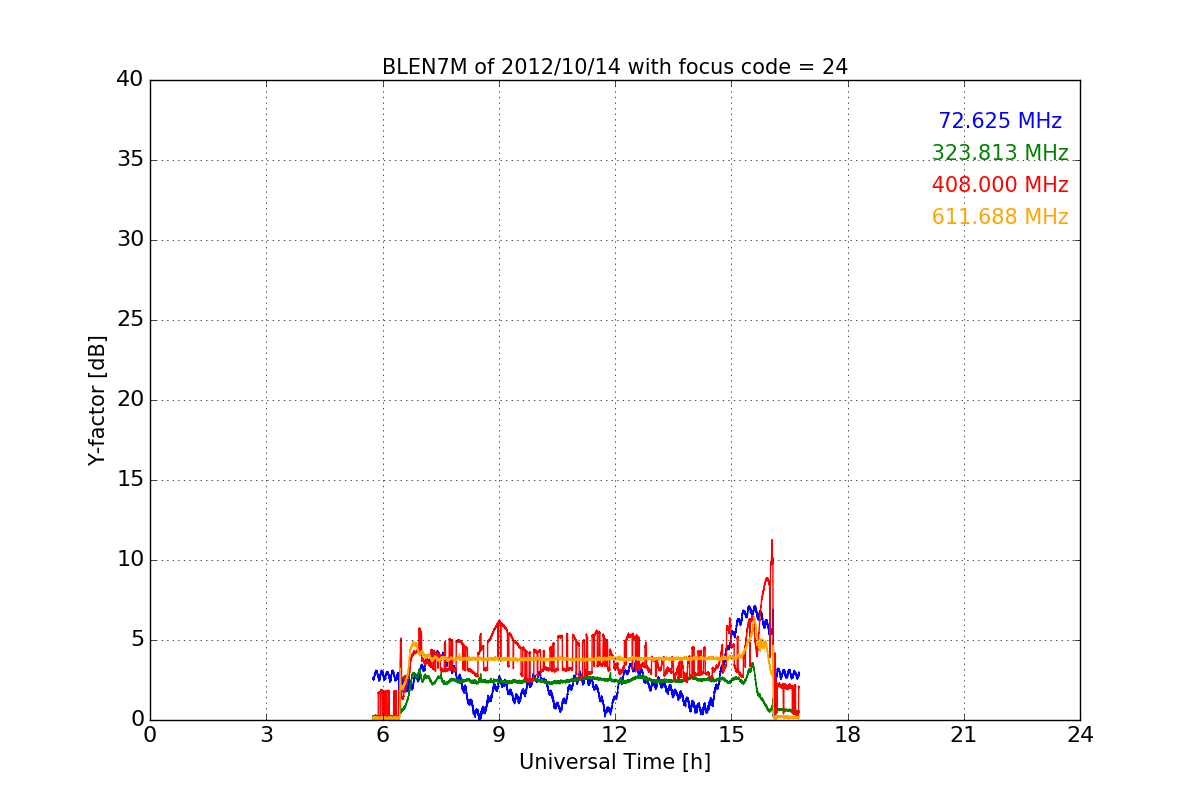Select the 12 tick on the time axis
Viewport: 1200px width, 800px height.
point(615,735)
